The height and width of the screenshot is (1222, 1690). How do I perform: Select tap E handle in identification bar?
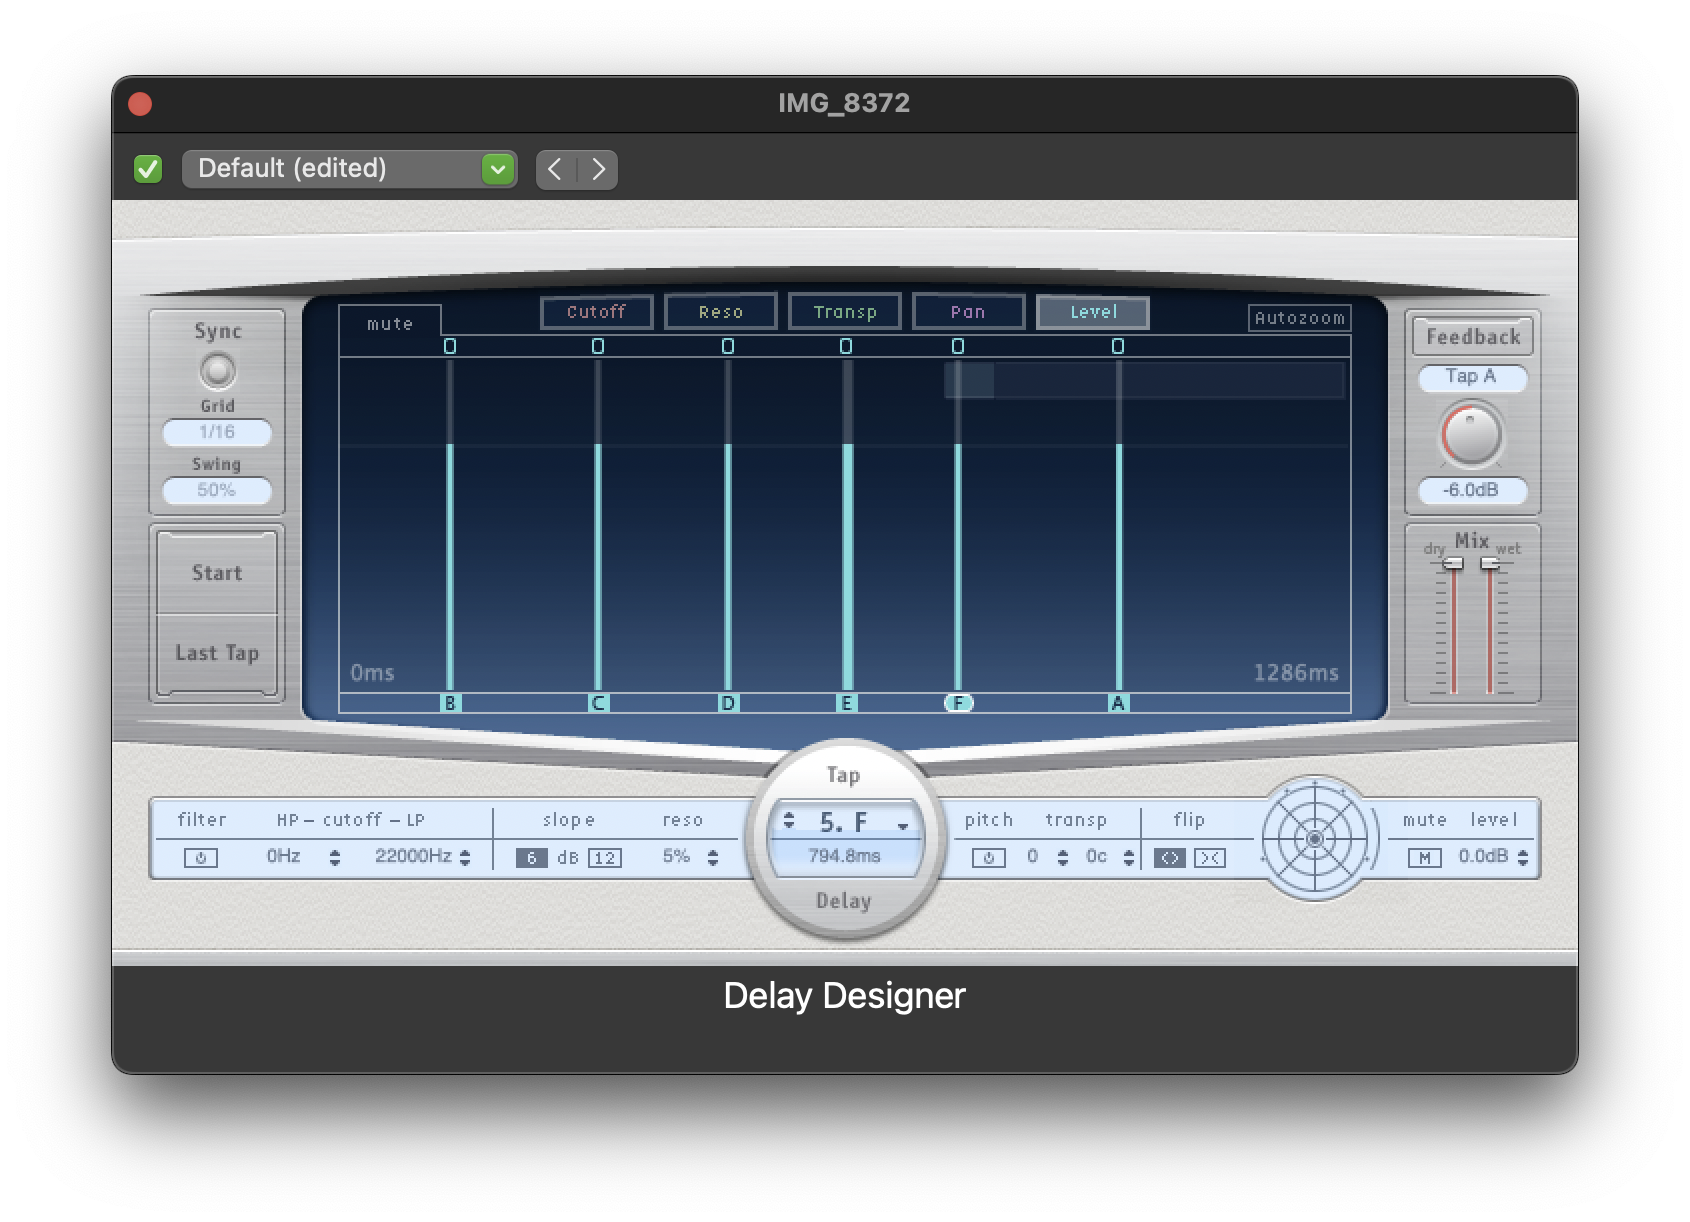coord(846,703)
